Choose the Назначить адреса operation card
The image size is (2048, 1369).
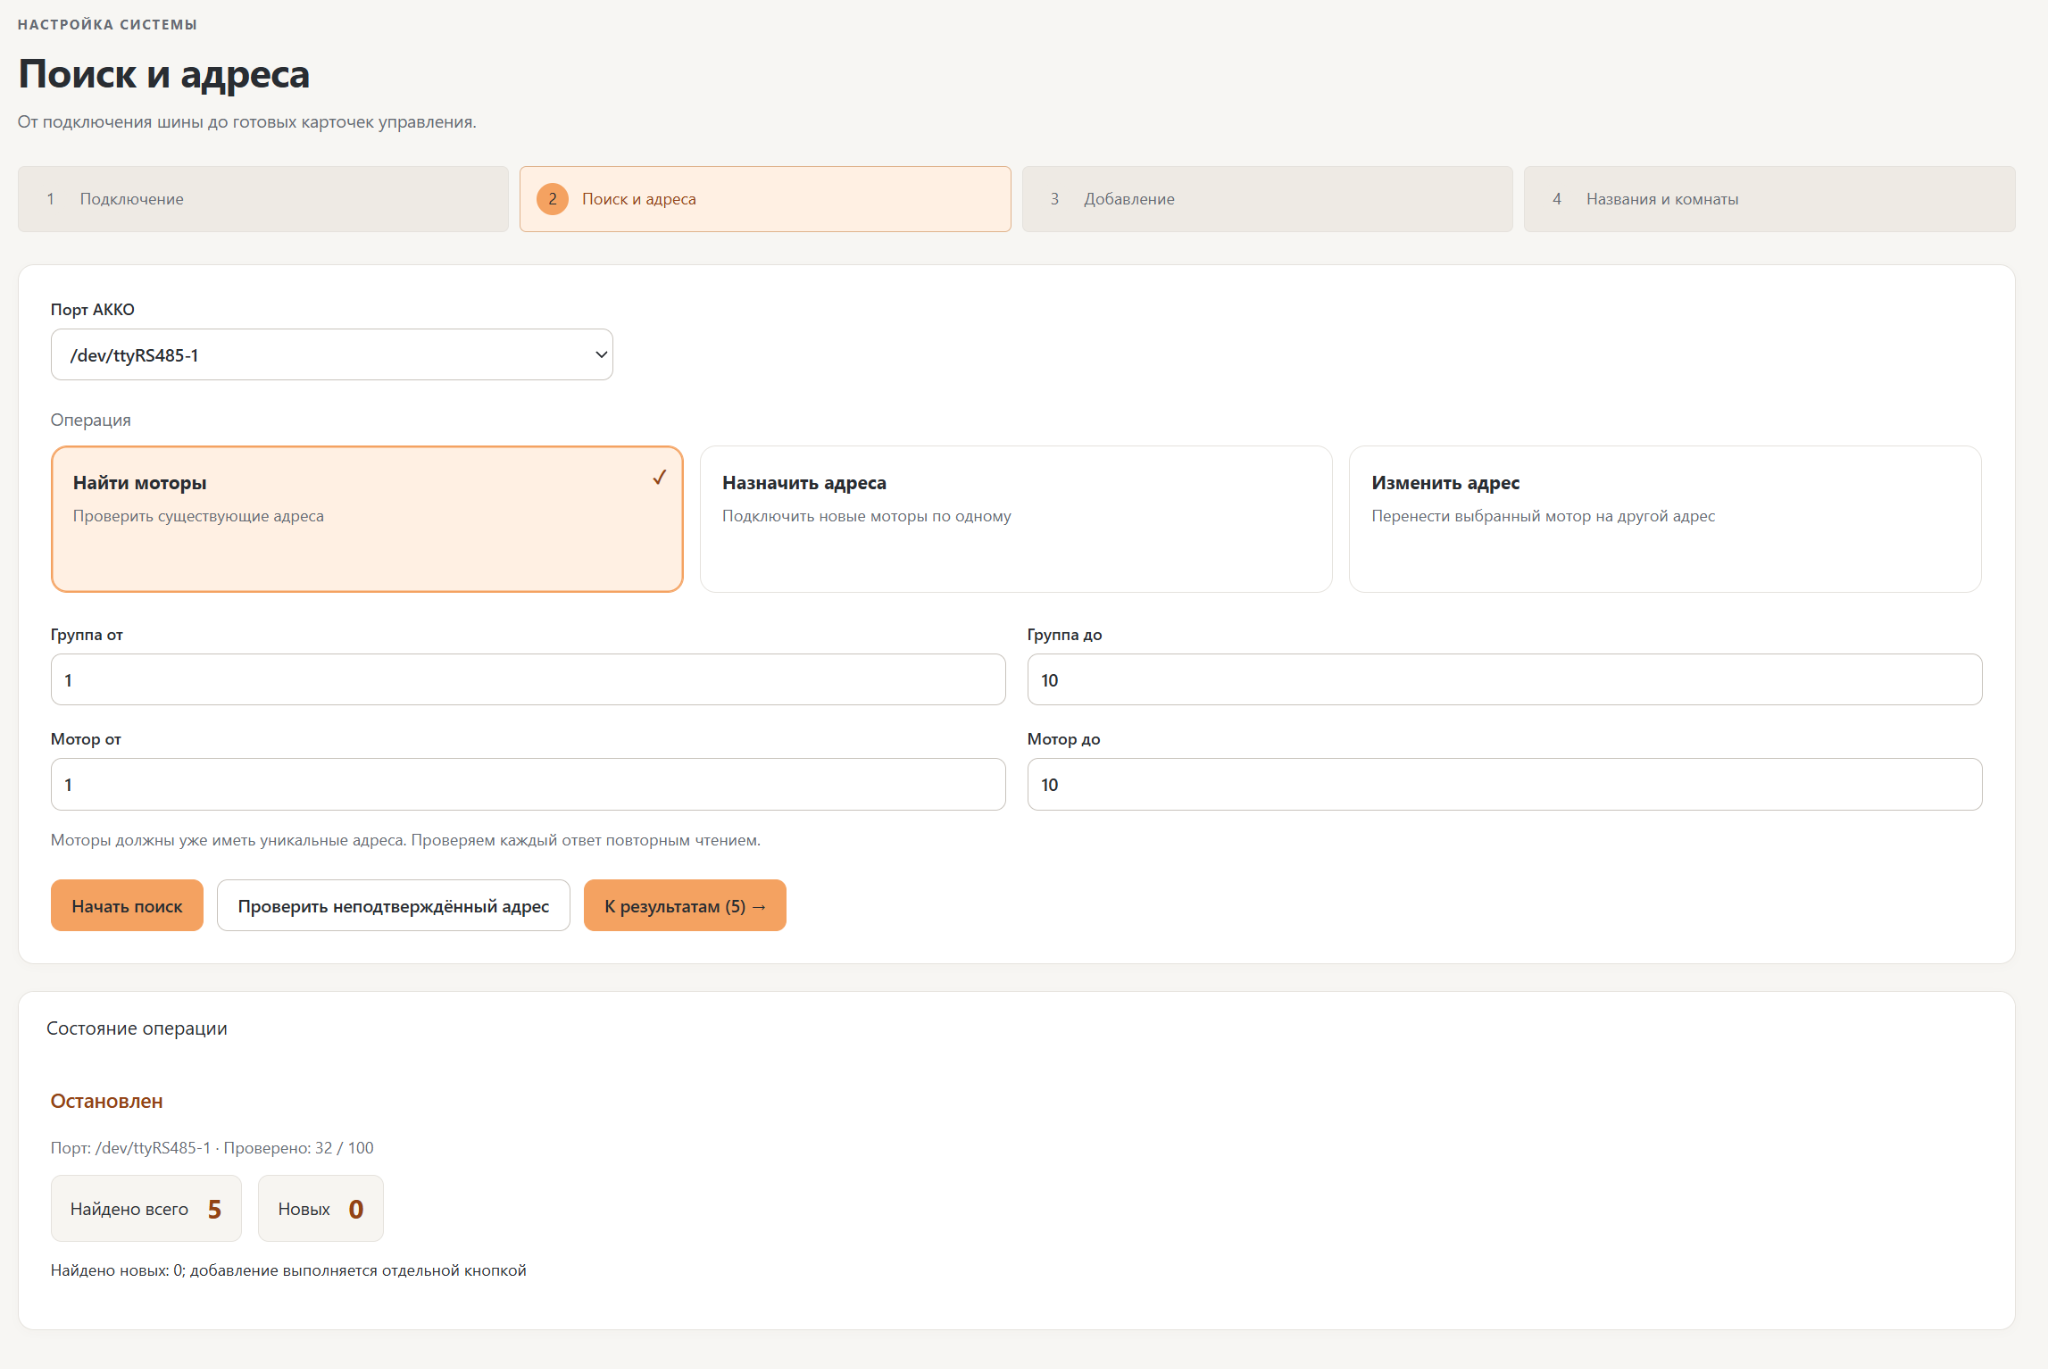point(1016,519)
